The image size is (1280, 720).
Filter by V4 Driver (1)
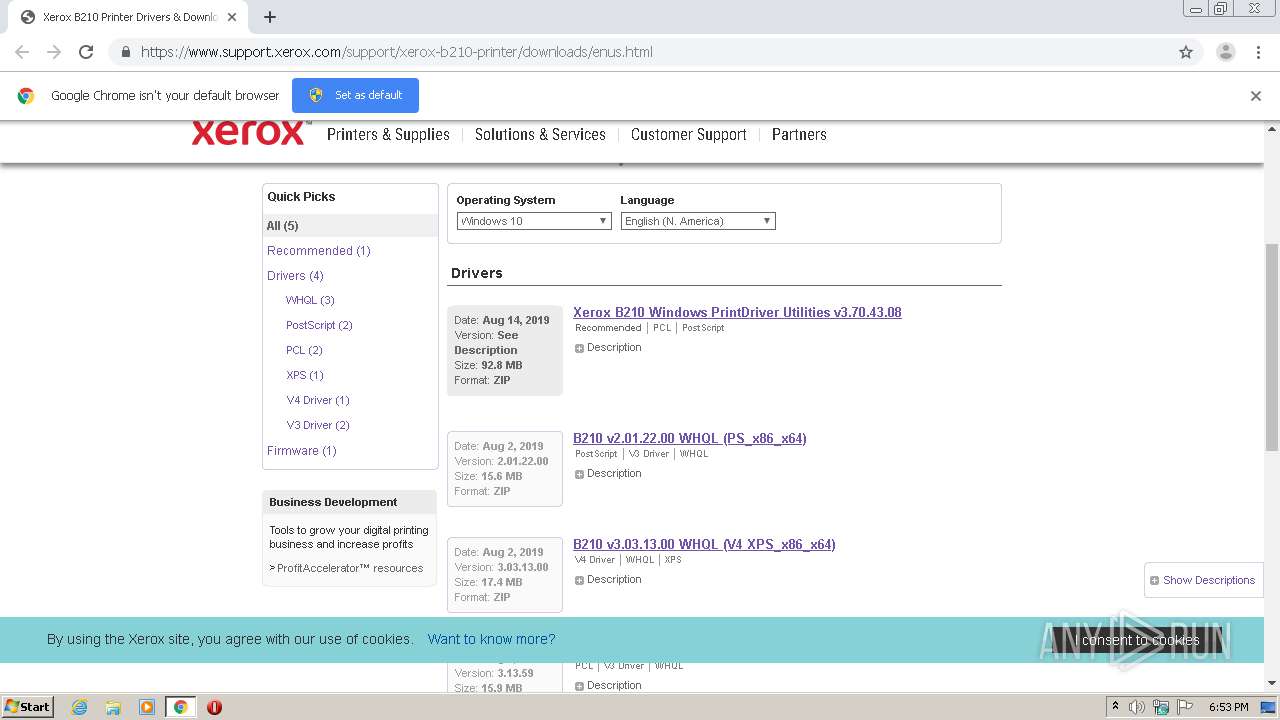pos(318,400)
